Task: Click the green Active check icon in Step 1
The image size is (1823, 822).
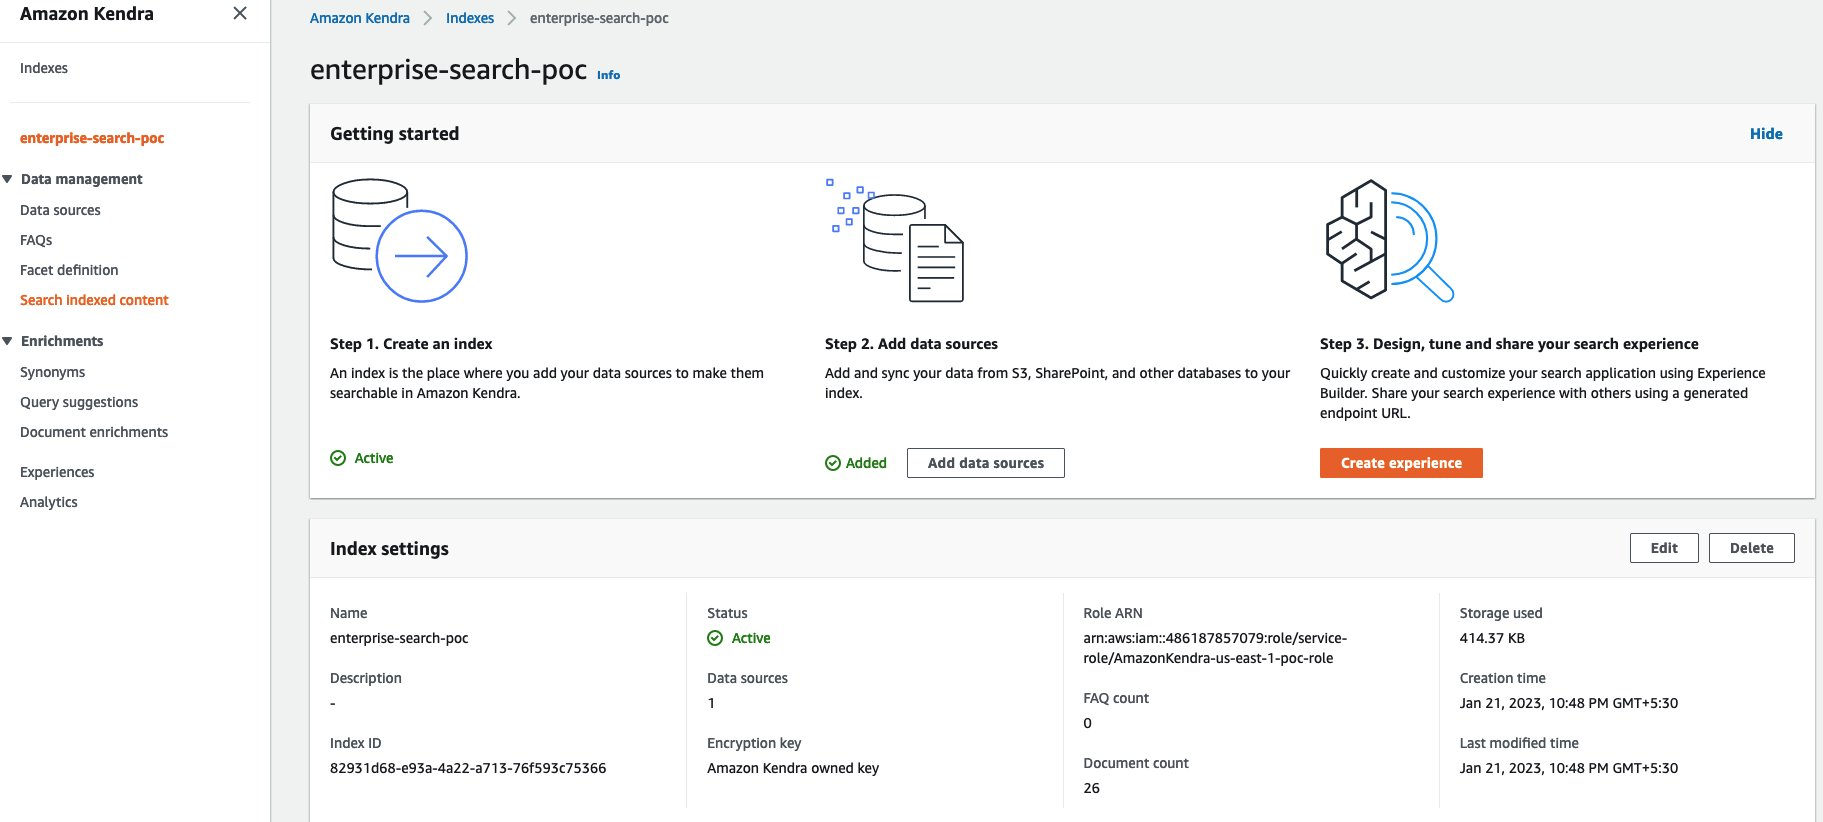Action: (338, 458)
